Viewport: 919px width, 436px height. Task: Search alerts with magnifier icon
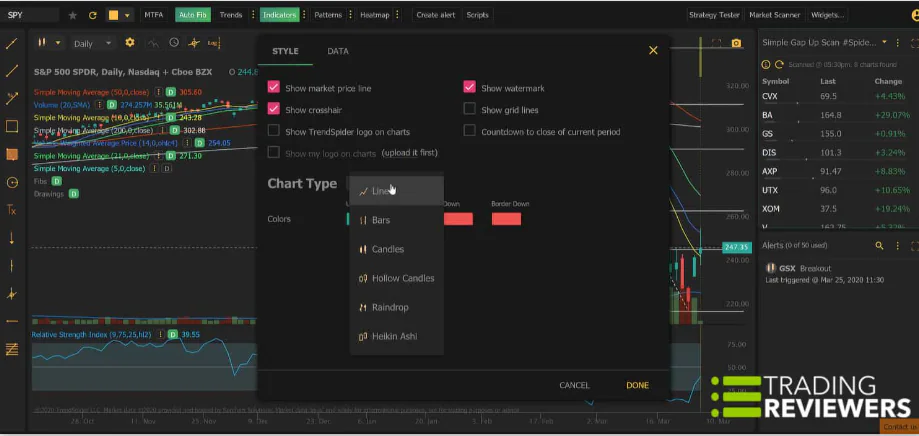[x=879, y=246]
